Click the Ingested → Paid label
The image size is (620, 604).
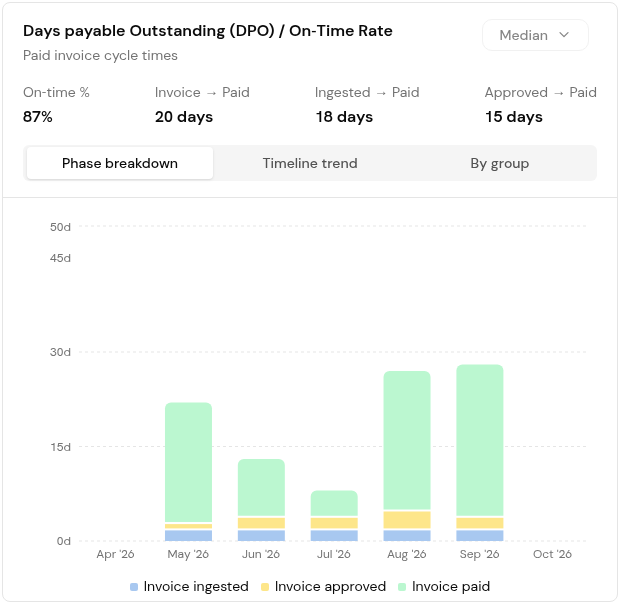[x=367, y=92]
